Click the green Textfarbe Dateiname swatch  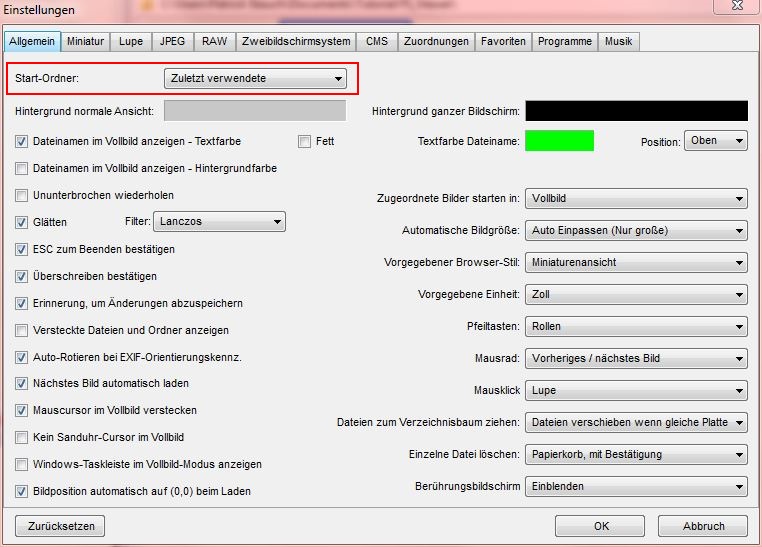click(x=560, y=141)
